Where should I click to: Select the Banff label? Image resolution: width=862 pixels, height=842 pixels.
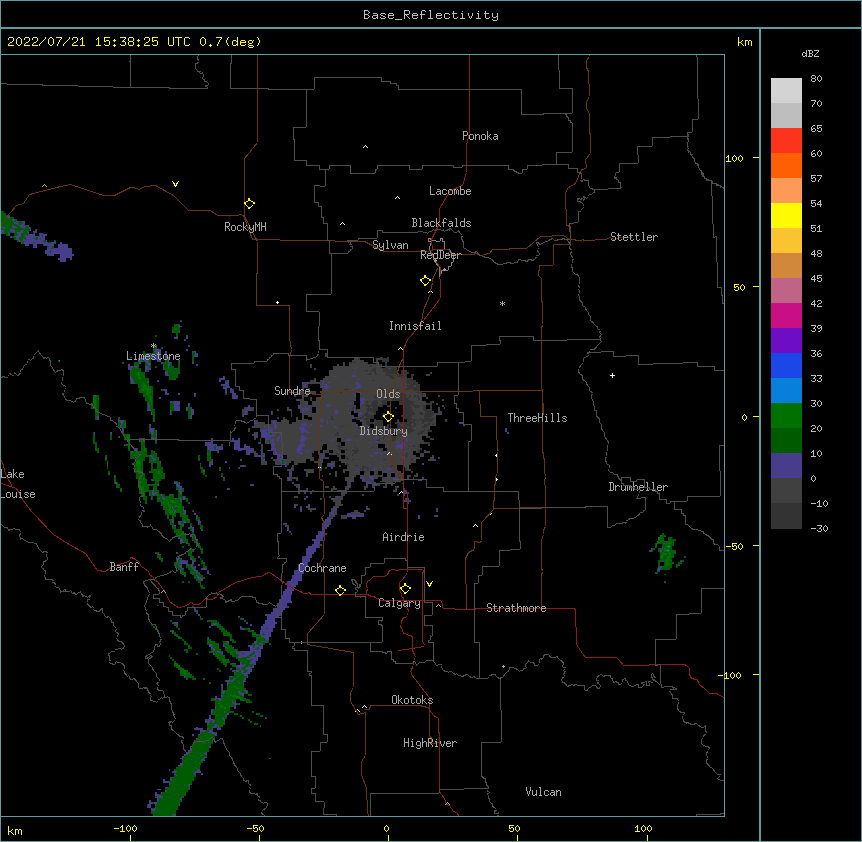pos(124,567)
